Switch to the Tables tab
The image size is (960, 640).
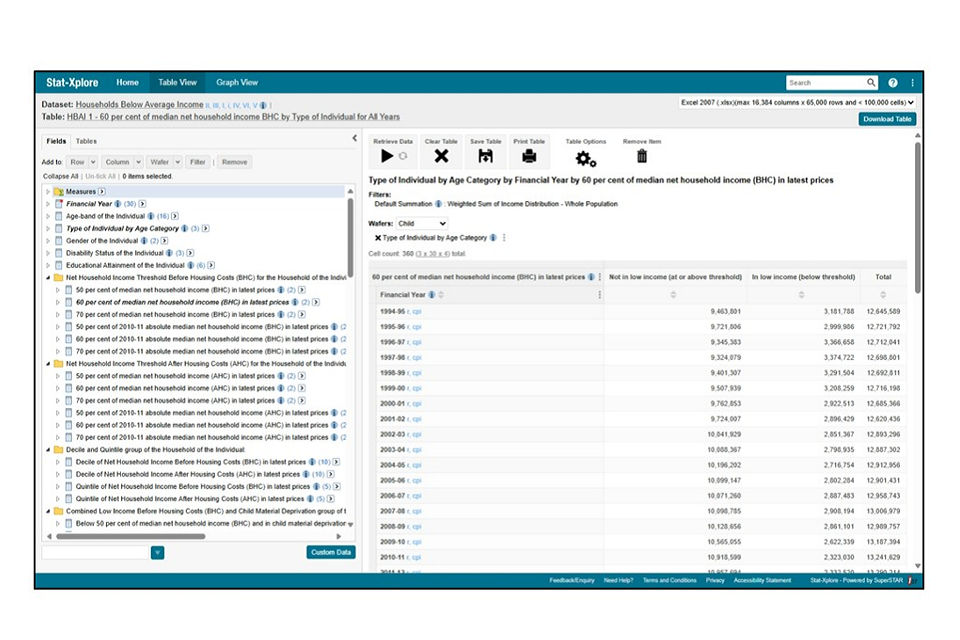87,141
